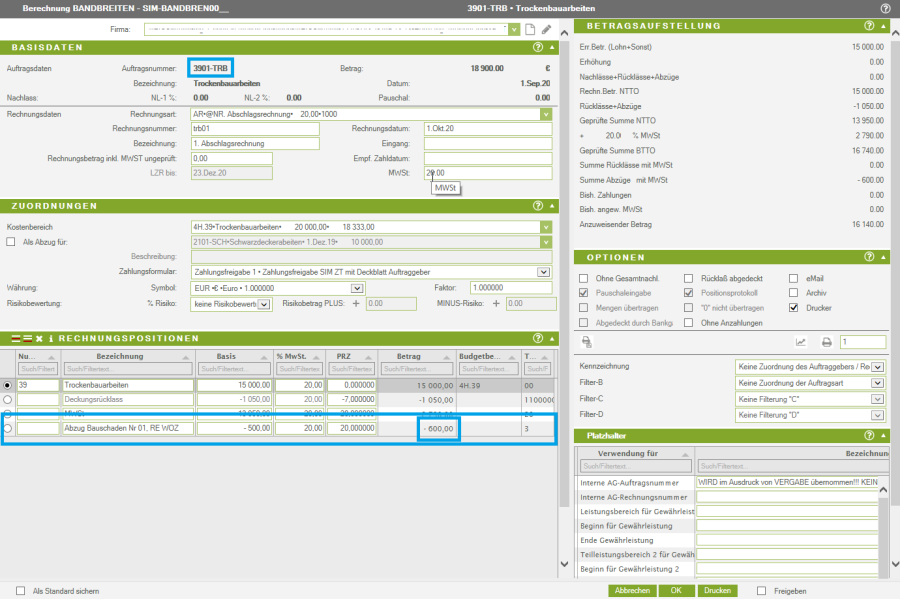Screen dimensions: 900x599
Task: Click the printer icon next to copies field
Action: pos(827,342)
